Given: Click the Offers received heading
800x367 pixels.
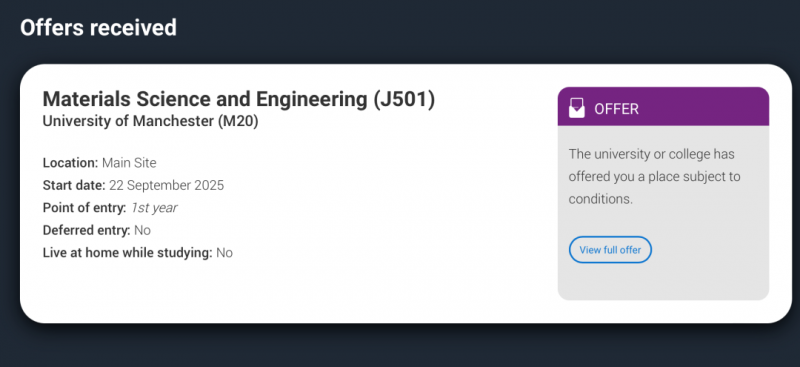Looking at the screenshot, I should click(98, 28).
